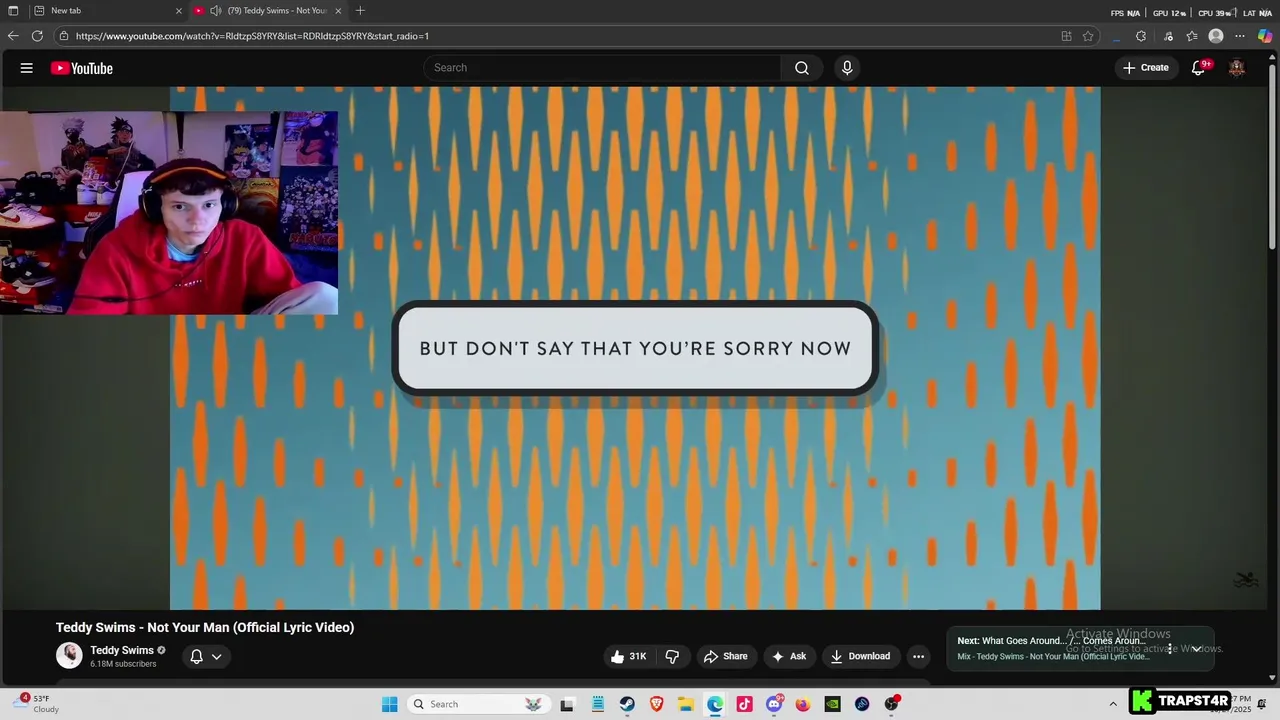Focus the YouTube search box

[603, 68]
